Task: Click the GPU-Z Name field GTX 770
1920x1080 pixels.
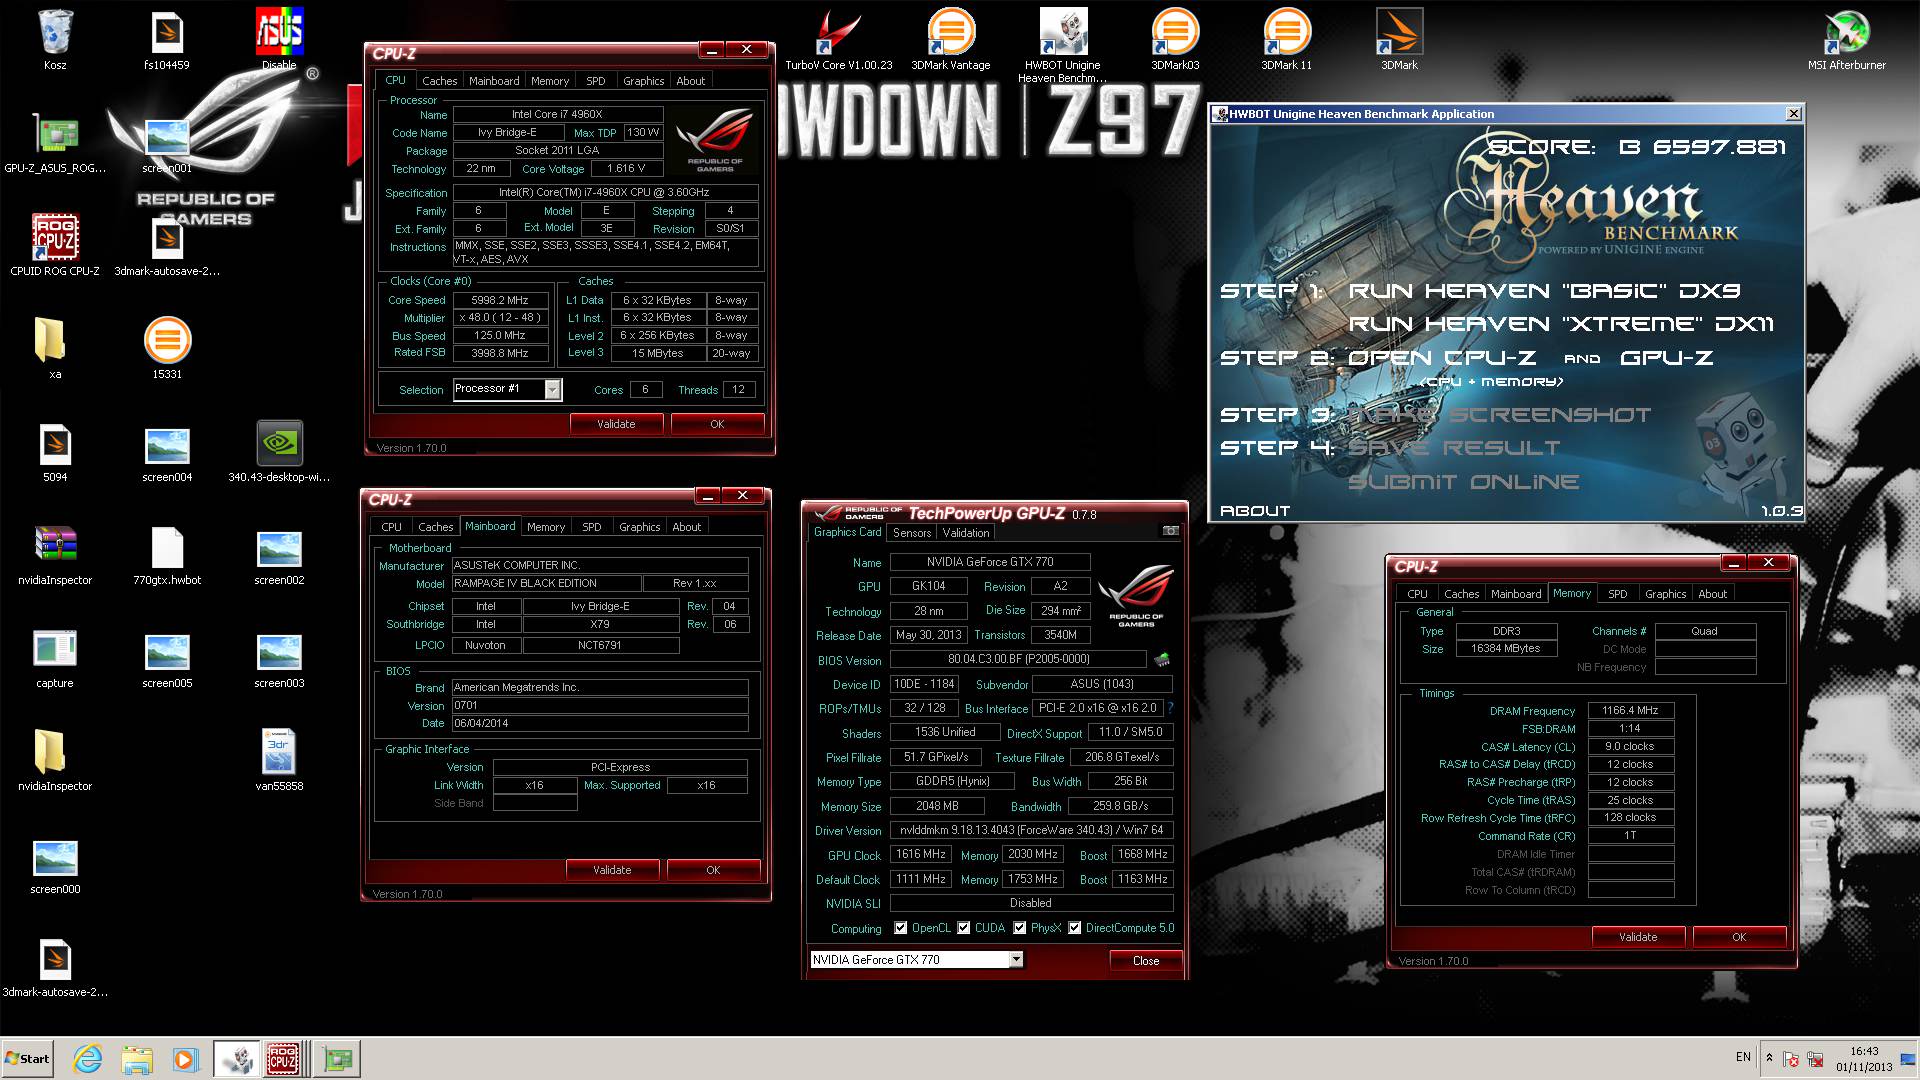Action: [x=990, y=562]
